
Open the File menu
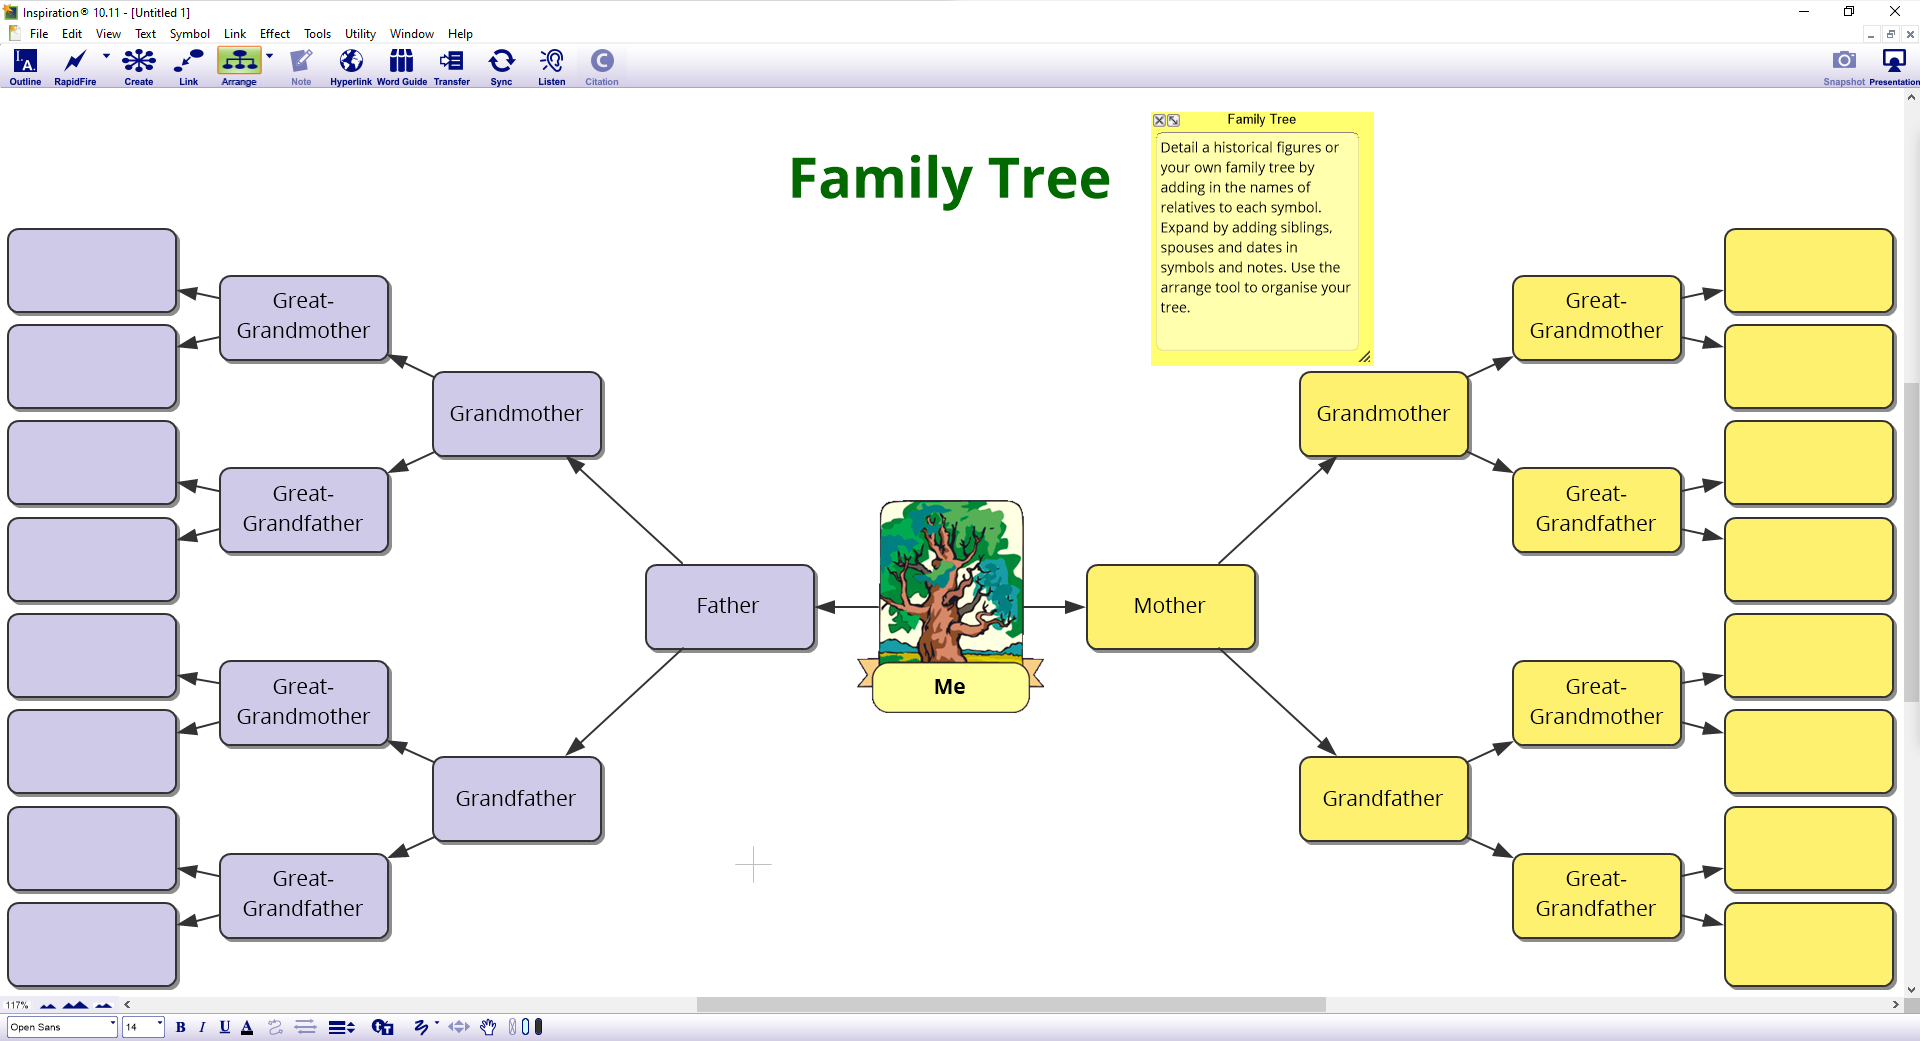(39, 34)
